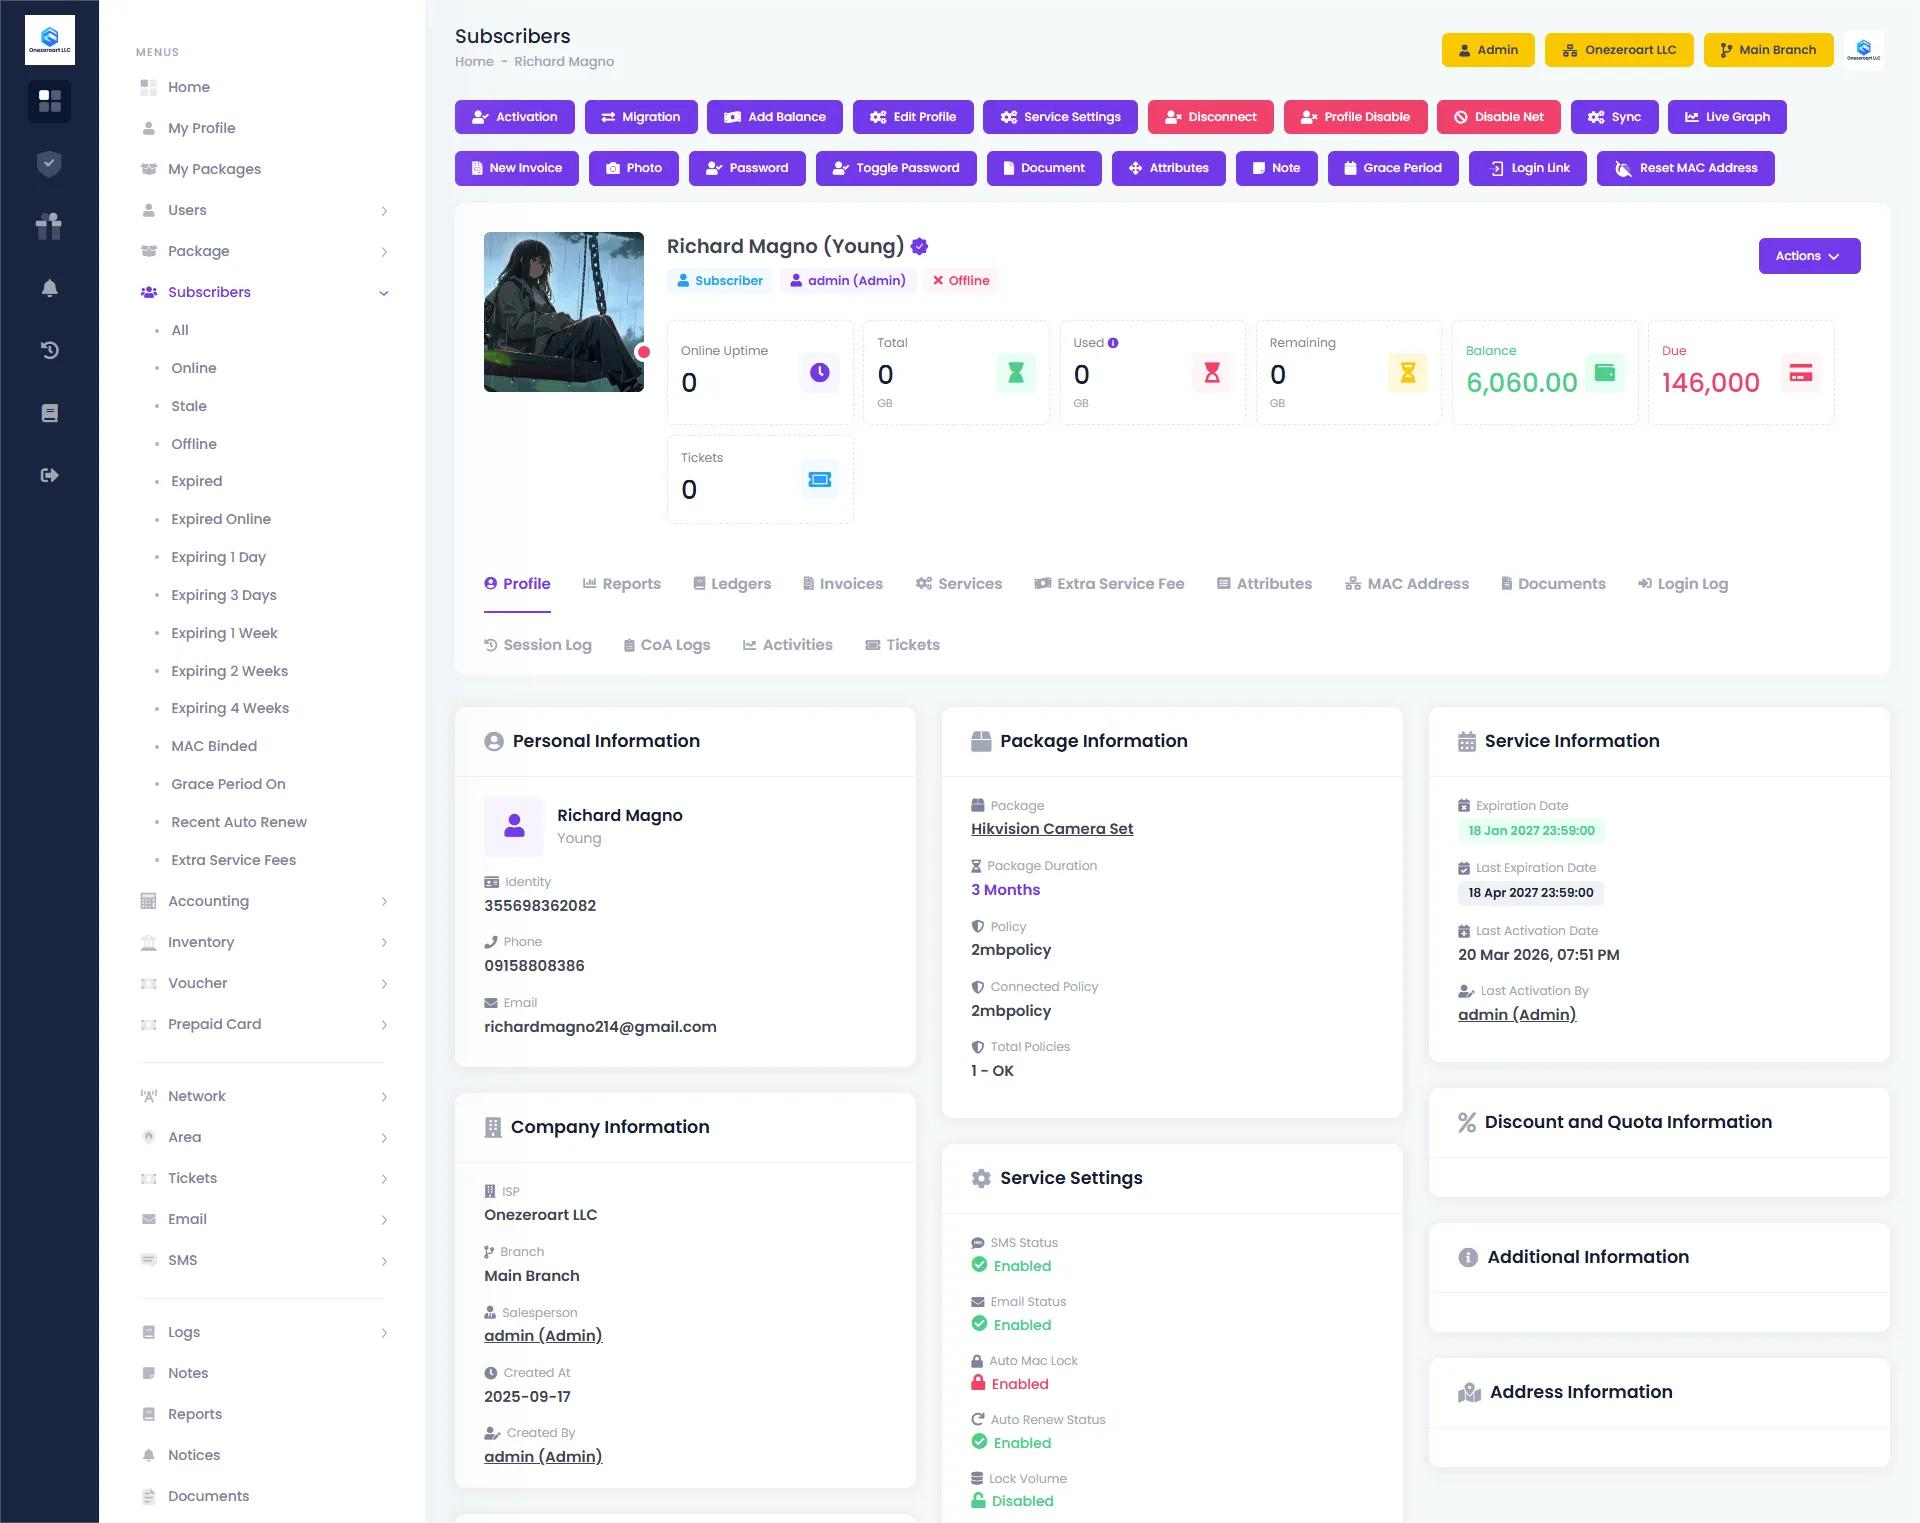Click the verified badge beside Richard Magno

pyautogui.click(x=919, y=246)
